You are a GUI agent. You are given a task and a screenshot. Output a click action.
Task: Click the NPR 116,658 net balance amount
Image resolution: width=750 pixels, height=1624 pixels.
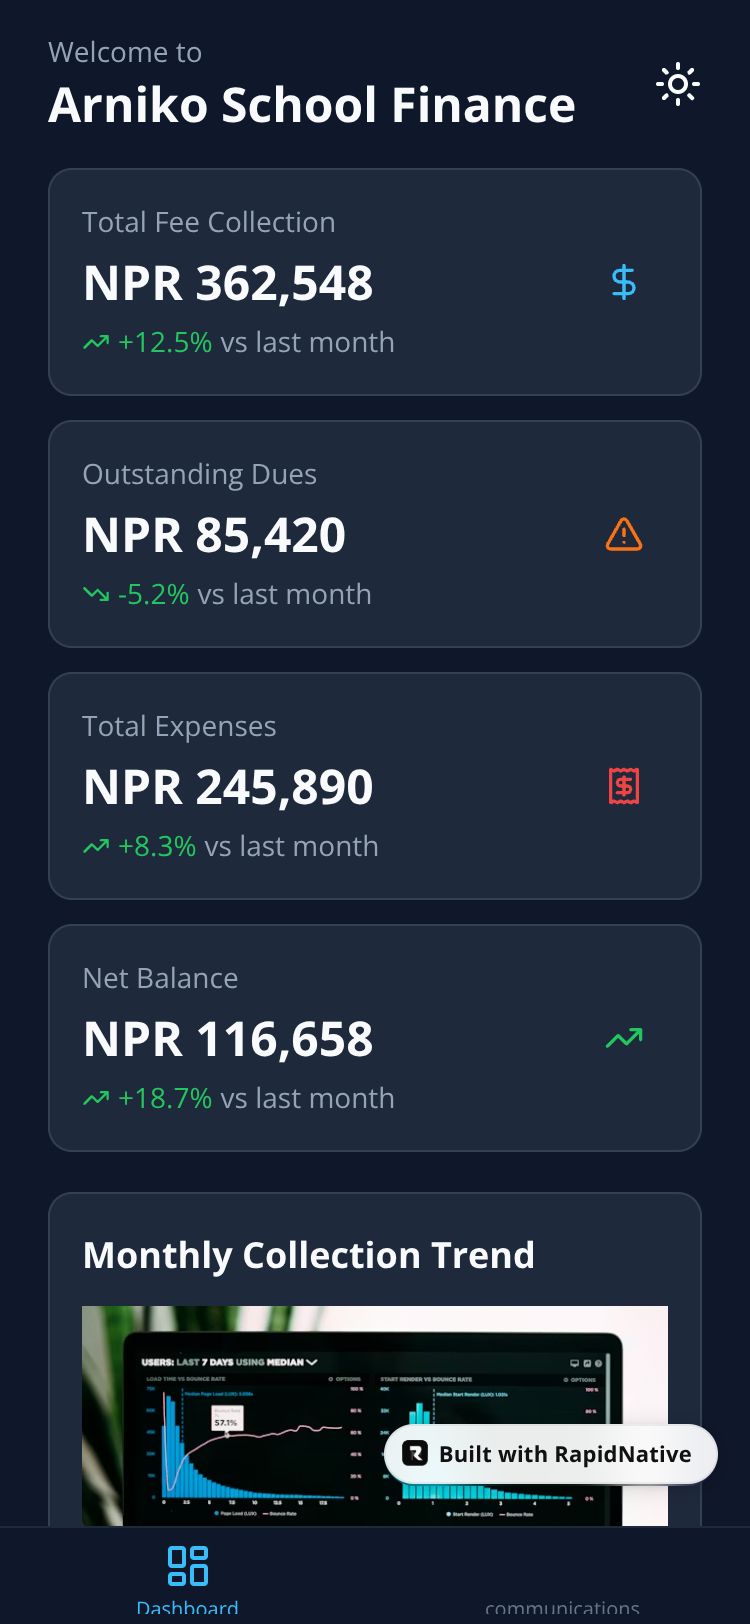pos(228,1039)
